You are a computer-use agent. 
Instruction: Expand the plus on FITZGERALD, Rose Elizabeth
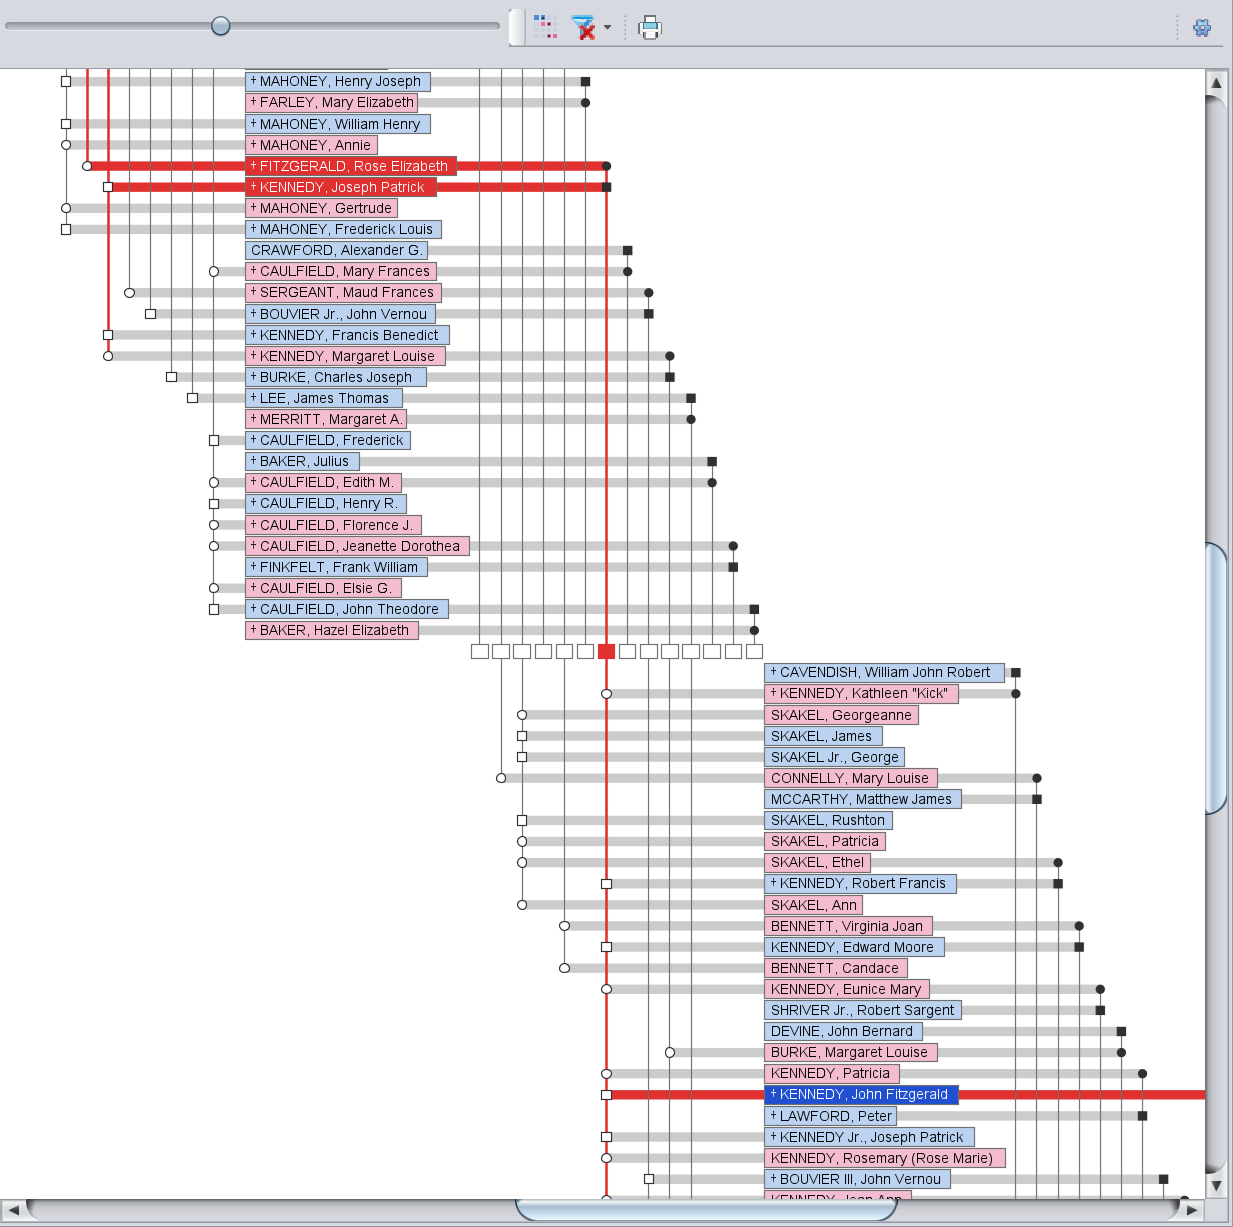point(254,166)
